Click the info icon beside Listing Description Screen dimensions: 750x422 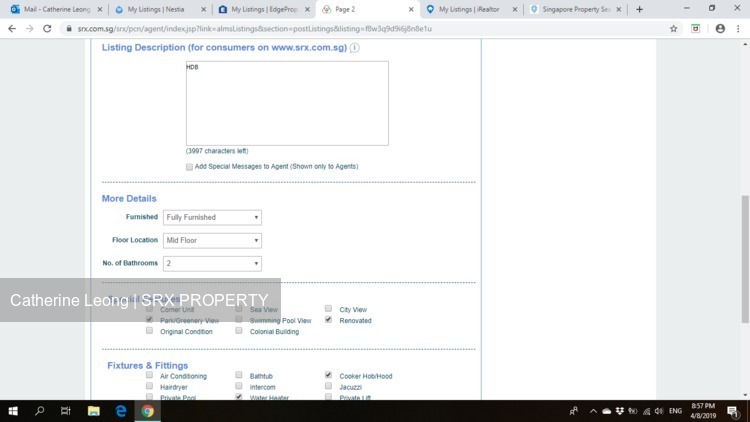coord(354,48)
